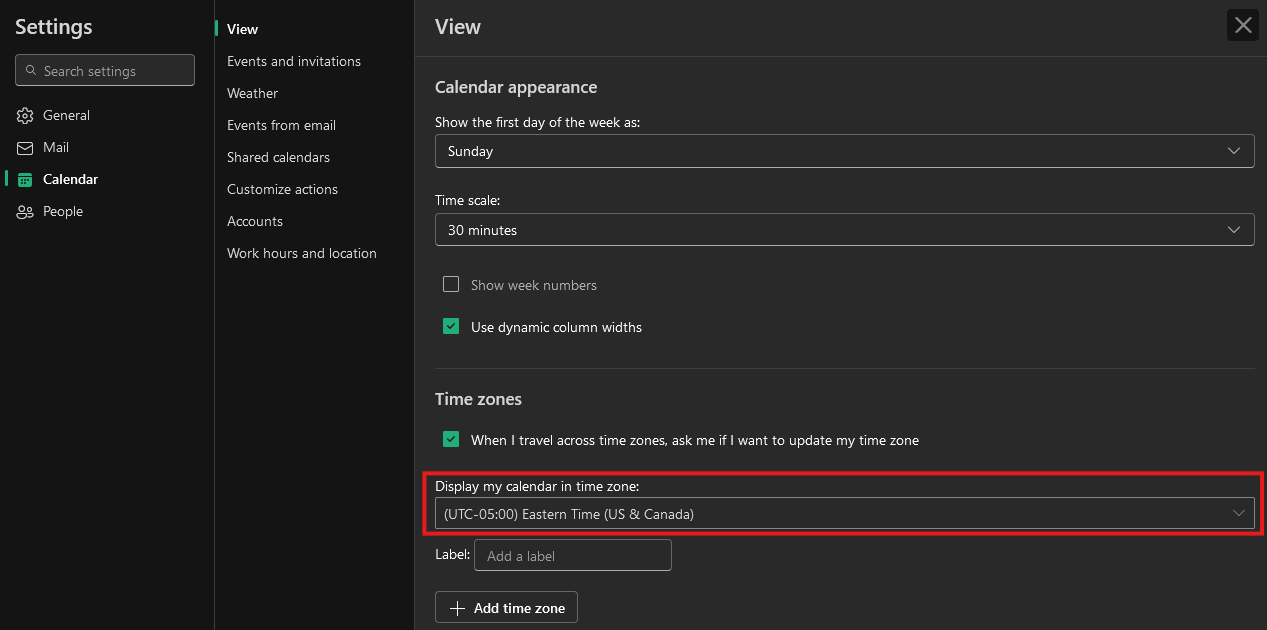Click the Add time zone button
The width and height of the screenshot is (1267, 630).
507,608
